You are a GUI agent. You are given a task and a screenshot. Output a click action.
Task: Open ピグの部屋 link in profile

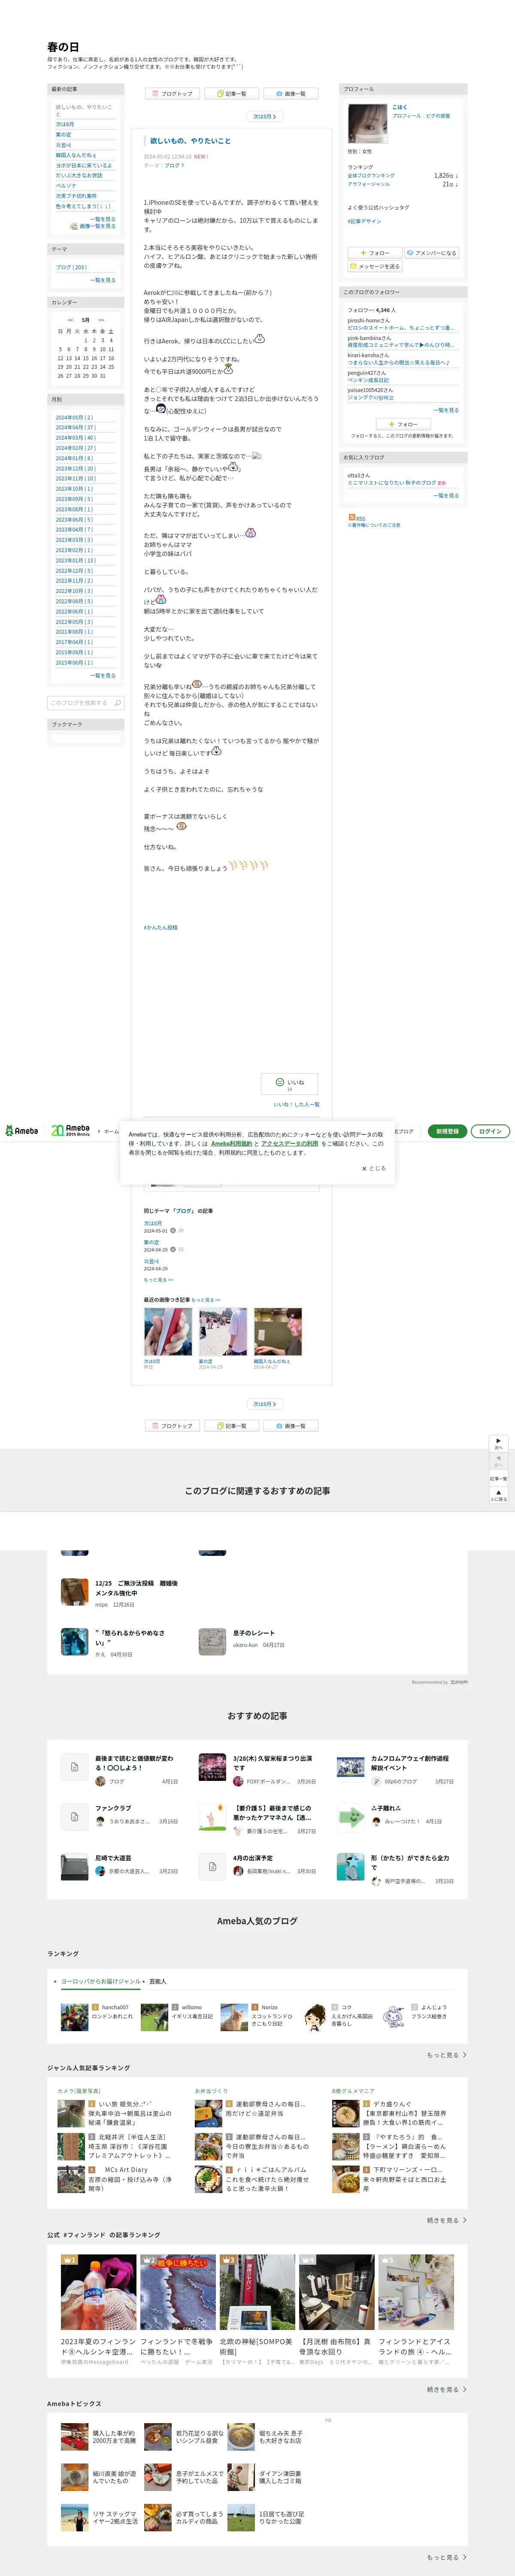(438, 116)
